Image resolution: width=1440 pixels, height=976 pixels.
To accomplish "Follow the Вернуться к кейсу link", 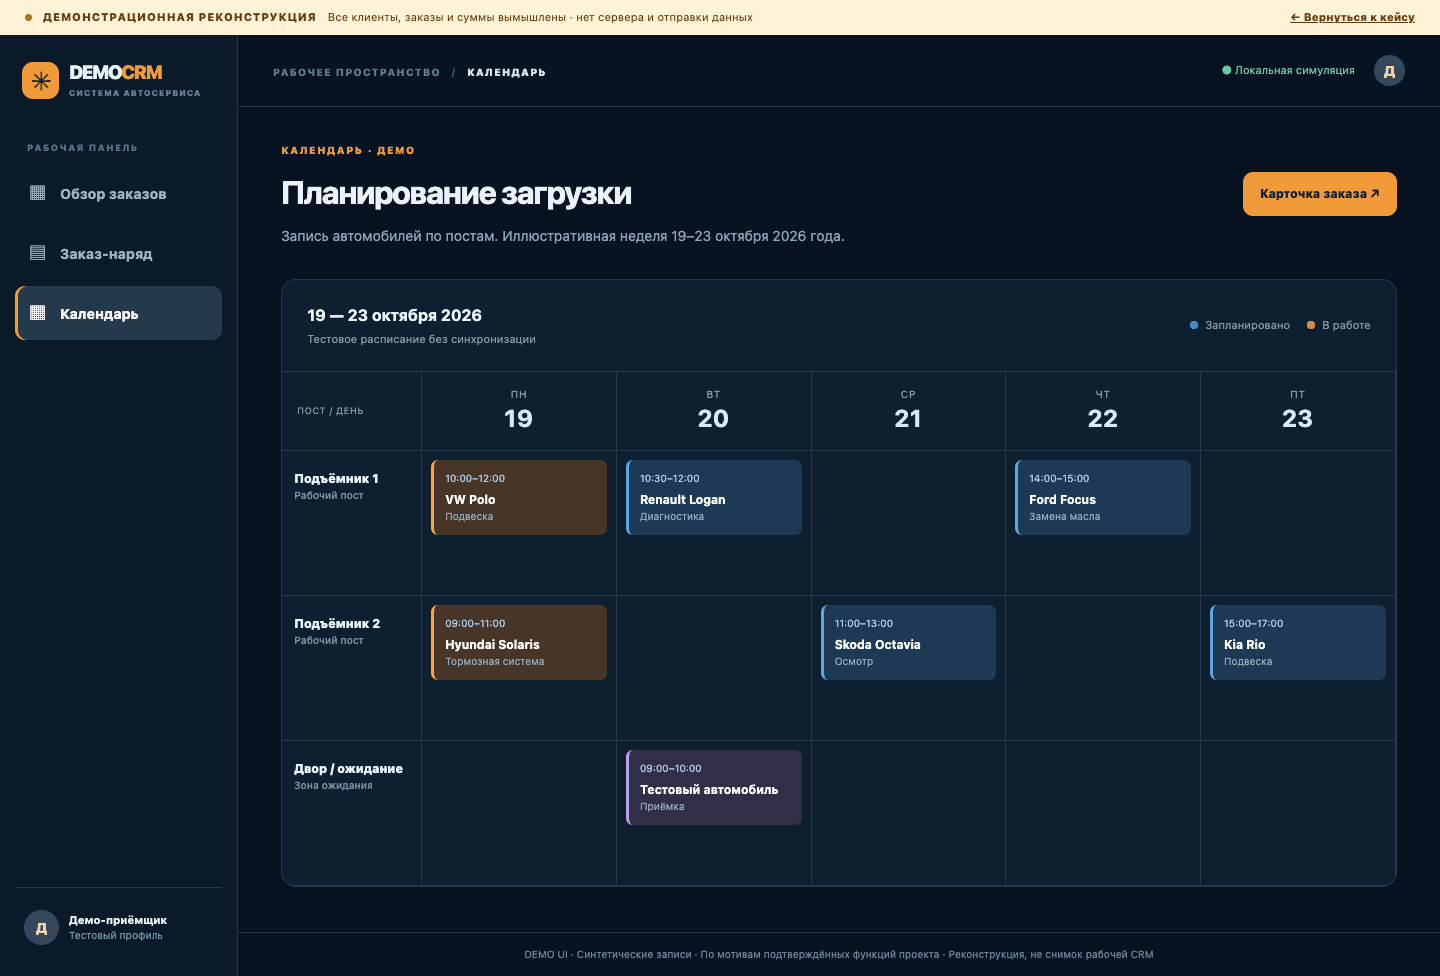I will click(1352, 17).
